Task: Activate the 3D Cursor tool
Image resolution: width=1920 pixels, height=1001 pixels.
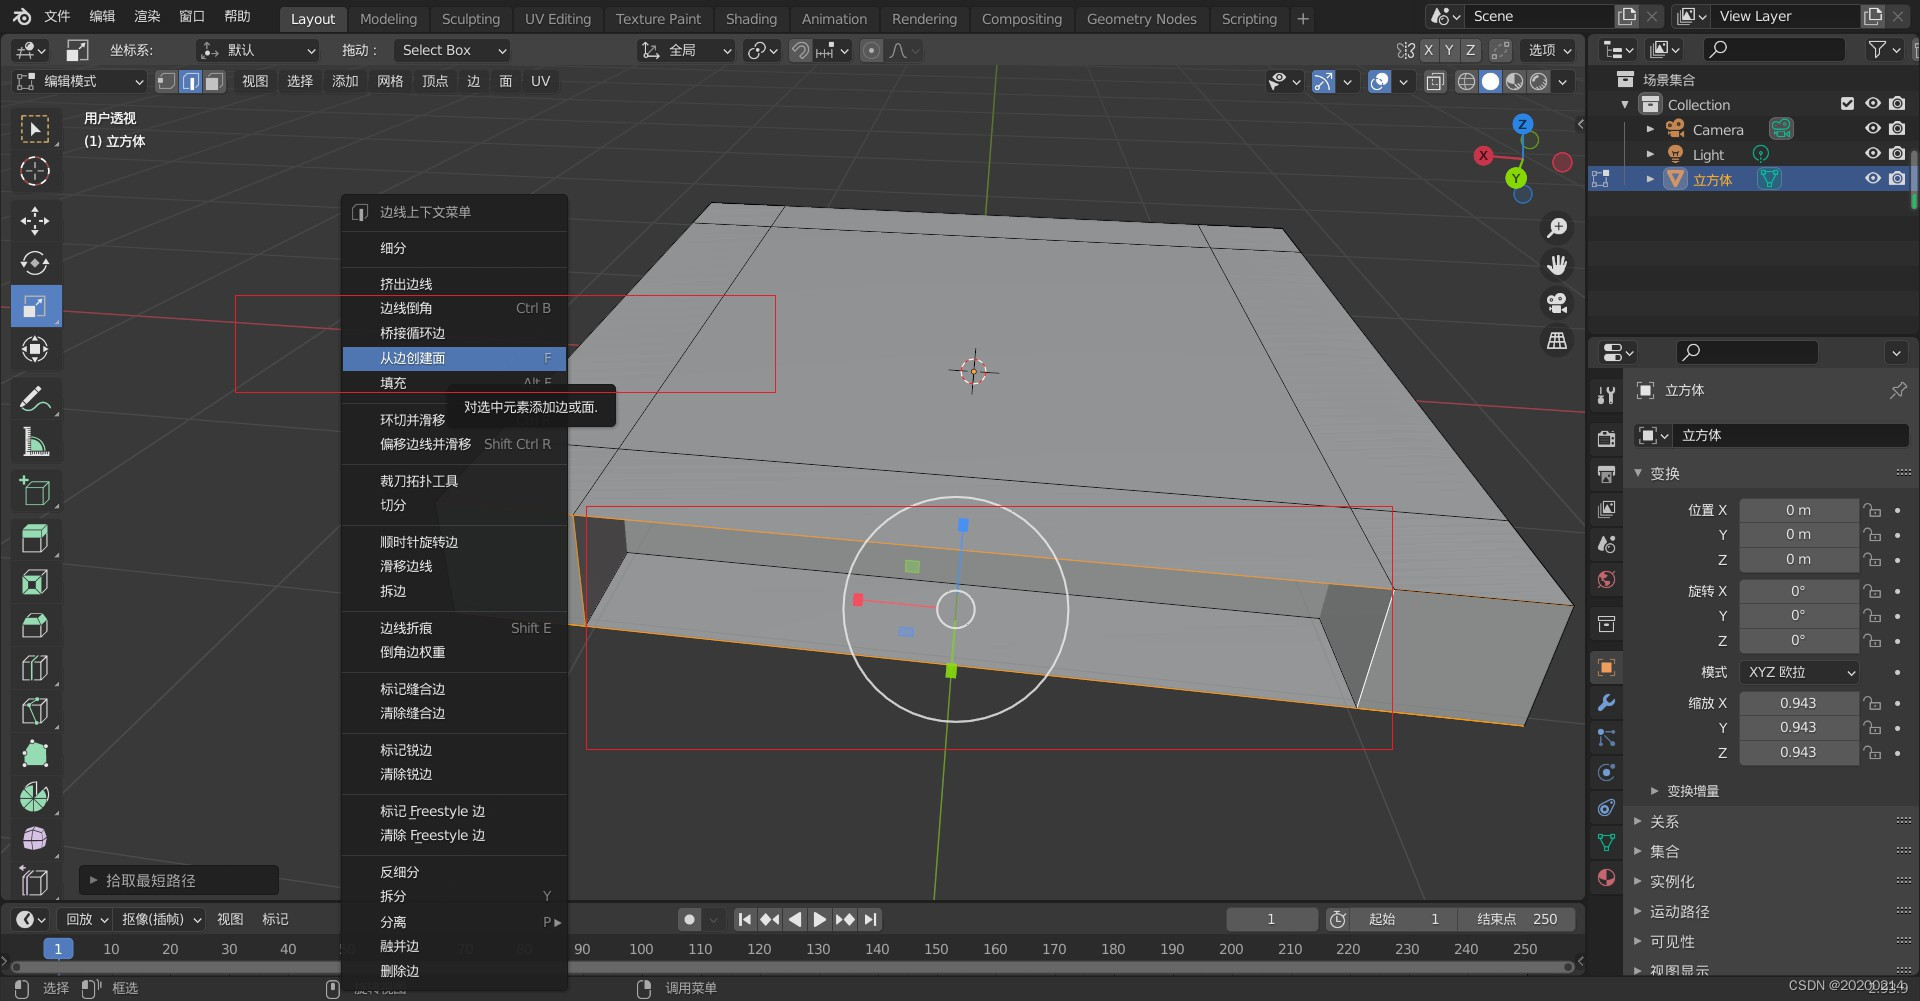Action: tap(35, 171)
